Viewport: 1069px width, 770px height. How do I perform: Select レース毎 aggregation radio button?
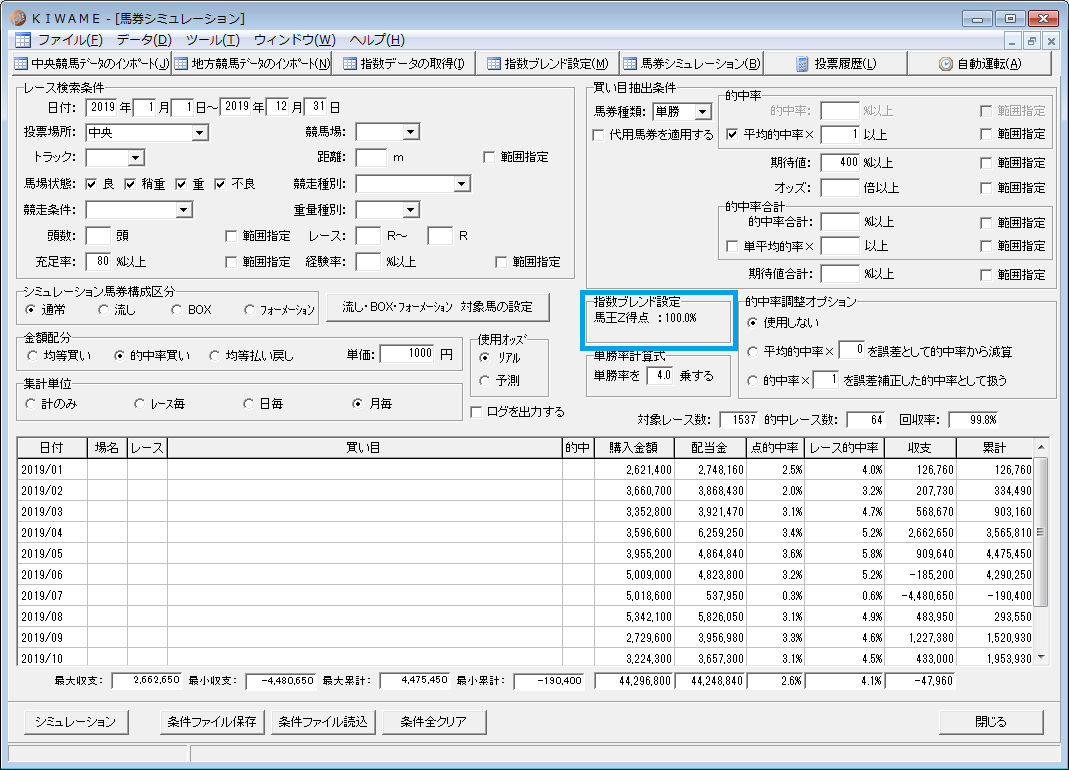click(x=139, y=404)
